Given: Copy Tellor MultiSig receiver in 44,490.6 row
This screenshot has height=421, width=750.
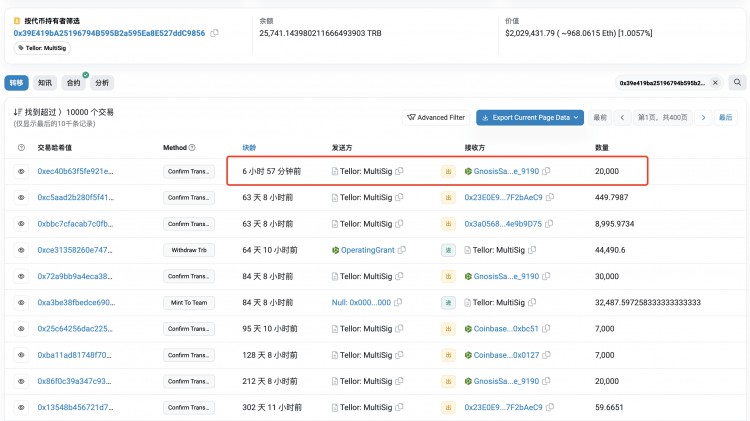Looking at the screenshot, I should (532, 250).
